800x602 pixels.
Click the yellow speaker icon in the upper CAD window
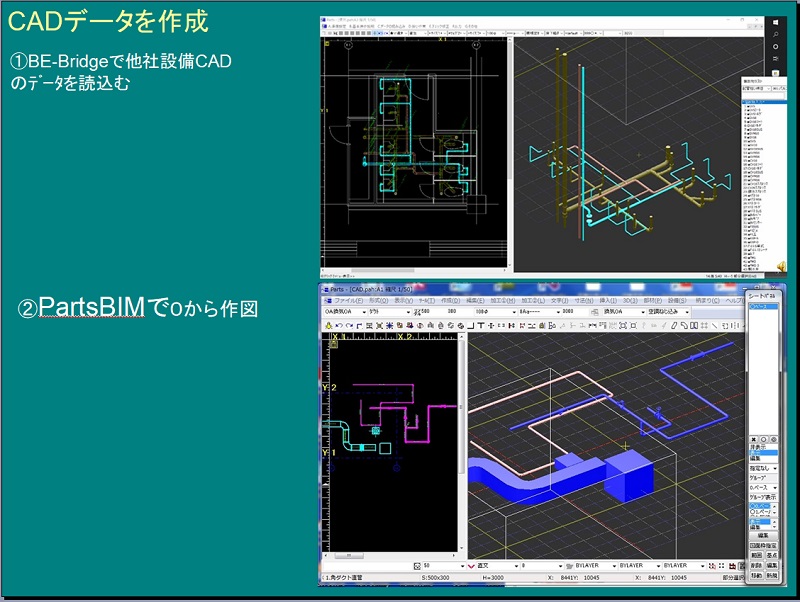[781, 266]
